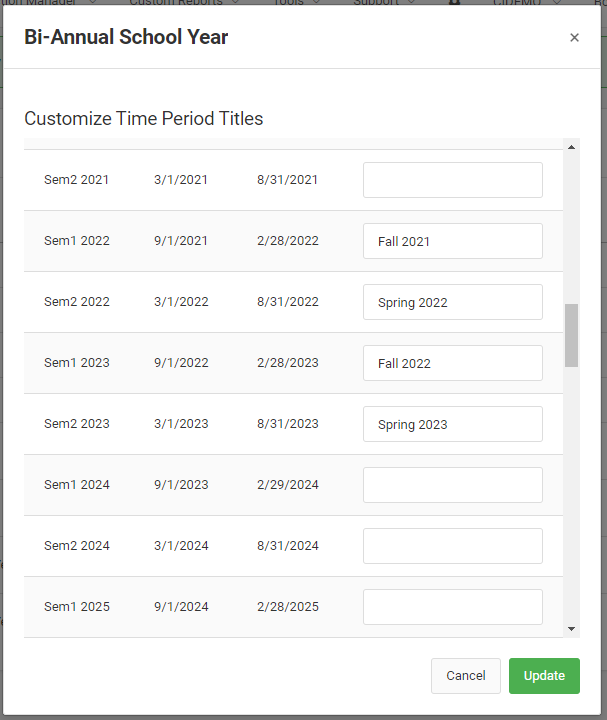Click the Sem1 2022 period label
This screenshot has width=607, height=720.
click(77, 241)
